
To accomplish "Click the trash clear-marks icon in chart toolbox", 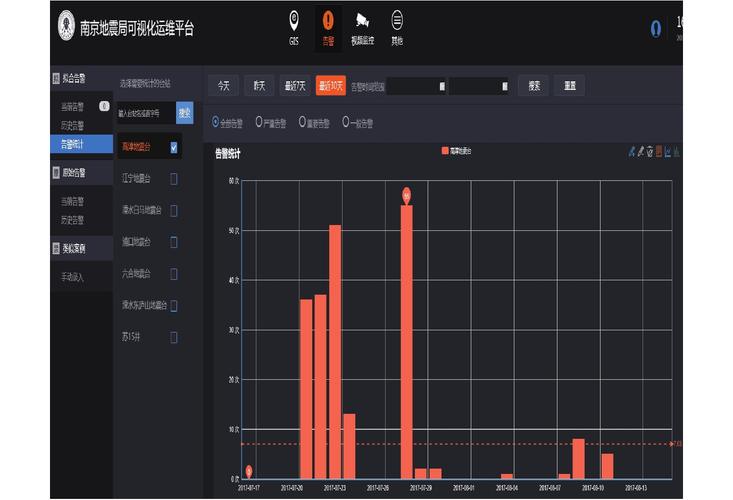I will point(650,152).
